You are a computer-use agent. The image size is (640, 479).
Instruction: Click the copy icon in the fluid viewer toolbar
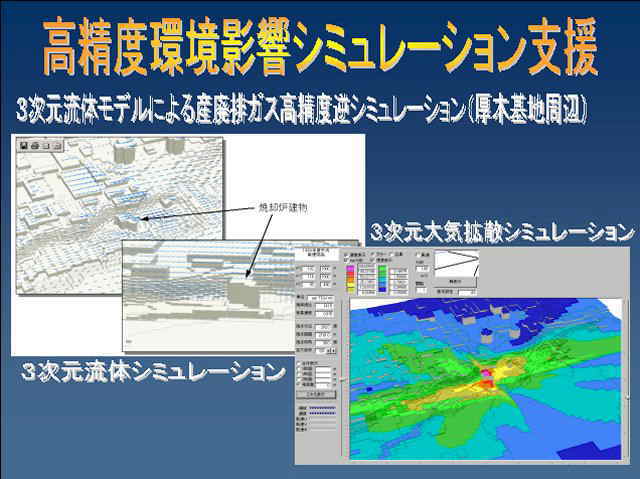(44, 145)
